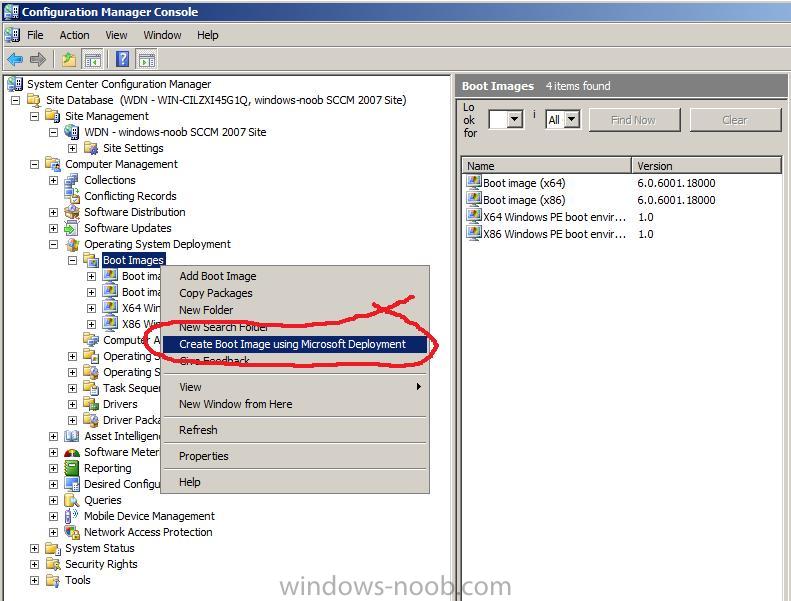Open the View menu in menu bar
The height and width of the screenshot is (601, 791).
coord(116,35)
